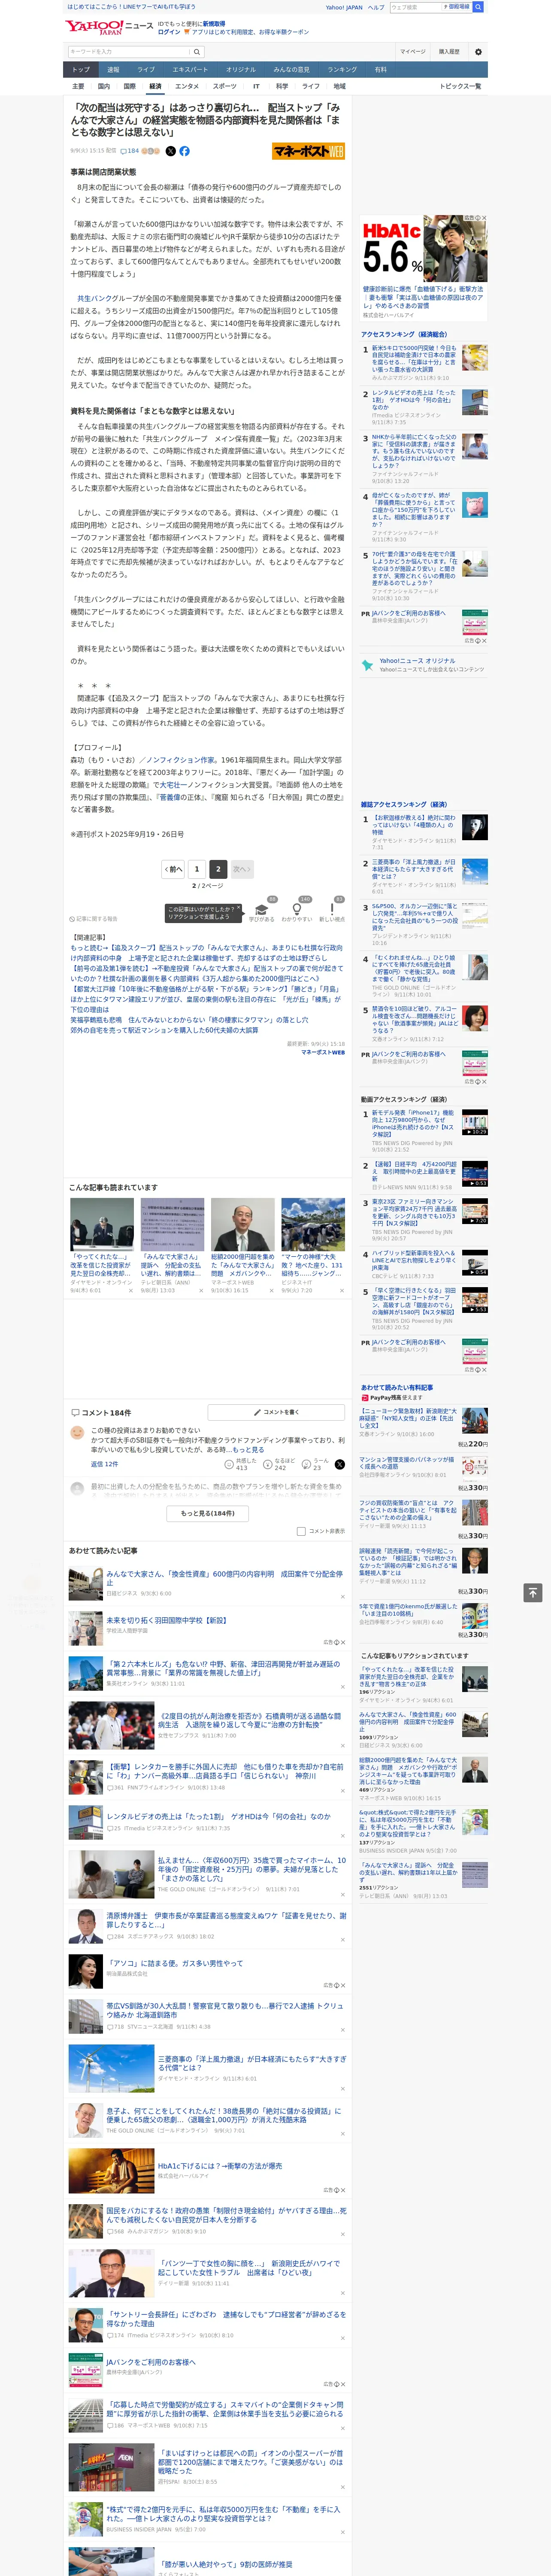Click 共感した reaction on first comment
The image size is (551, 2576).
coord(241,1464)
